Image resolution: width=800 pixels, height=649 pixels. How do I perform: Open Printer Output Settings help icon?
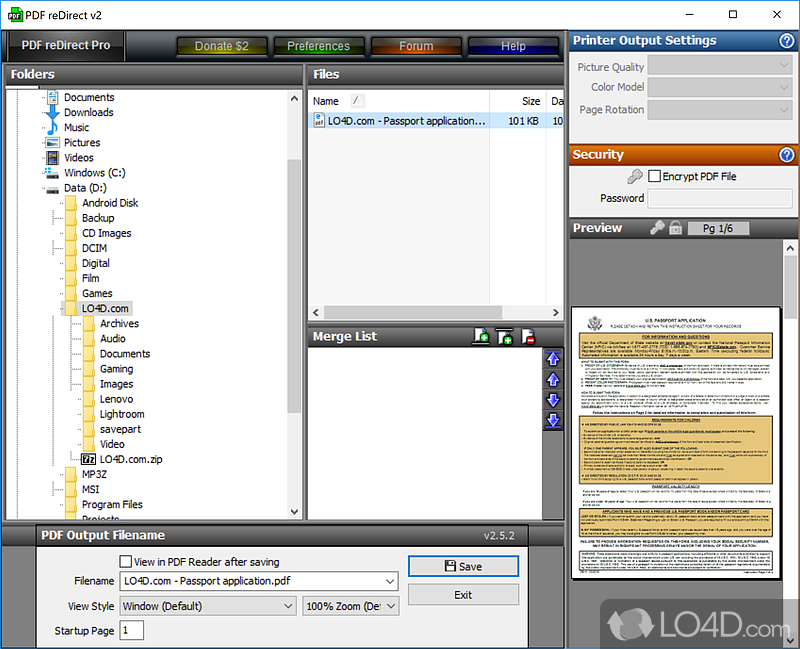[787, 40]
